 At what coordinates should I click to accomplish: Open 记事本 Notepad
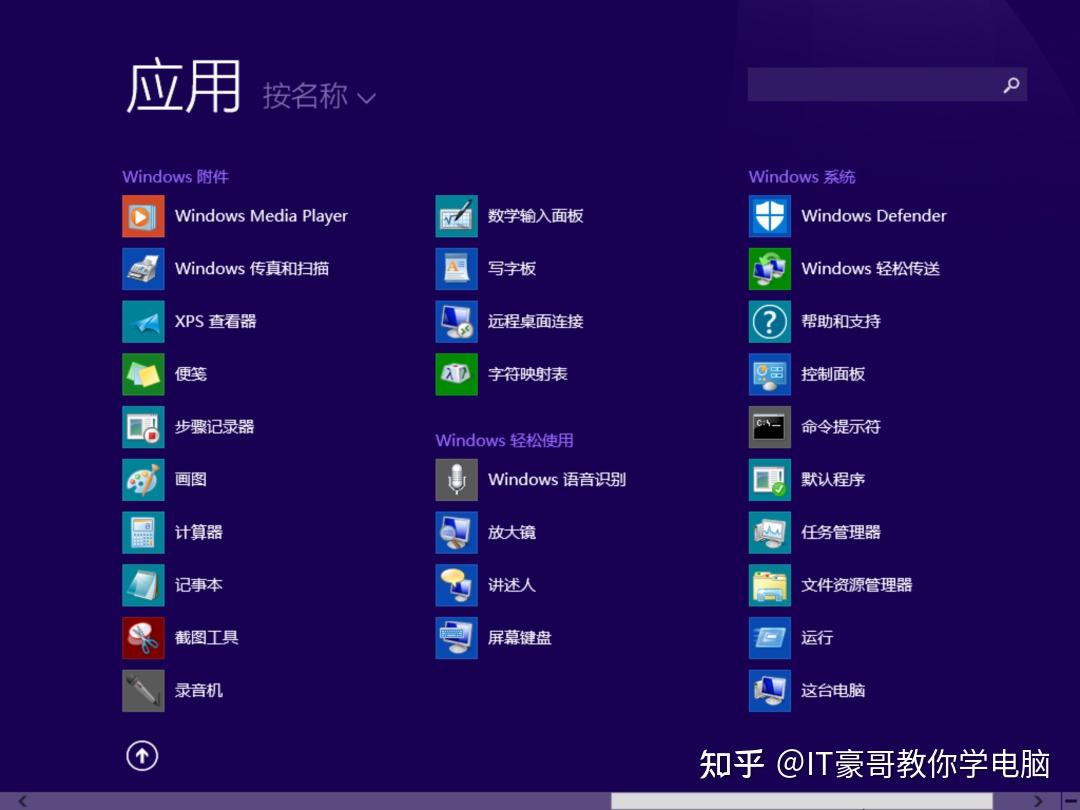click(201, 585)
